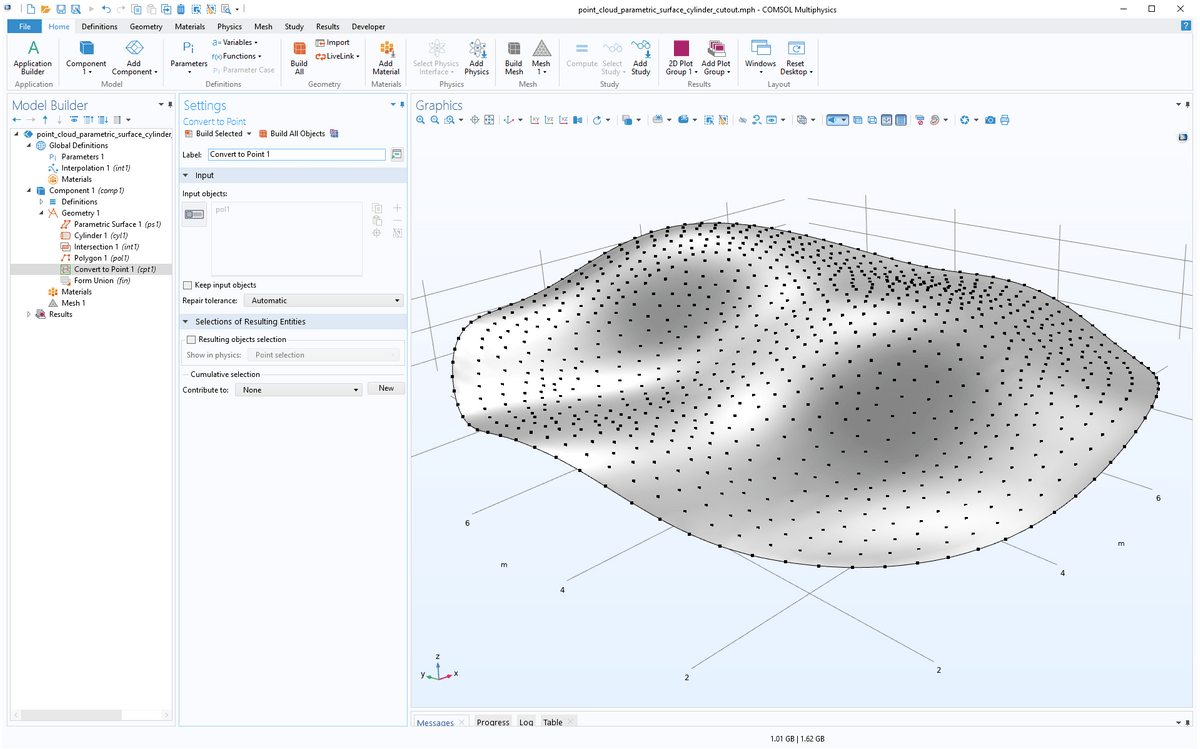
Task: Click inside the Label text field
Action: 296,154
